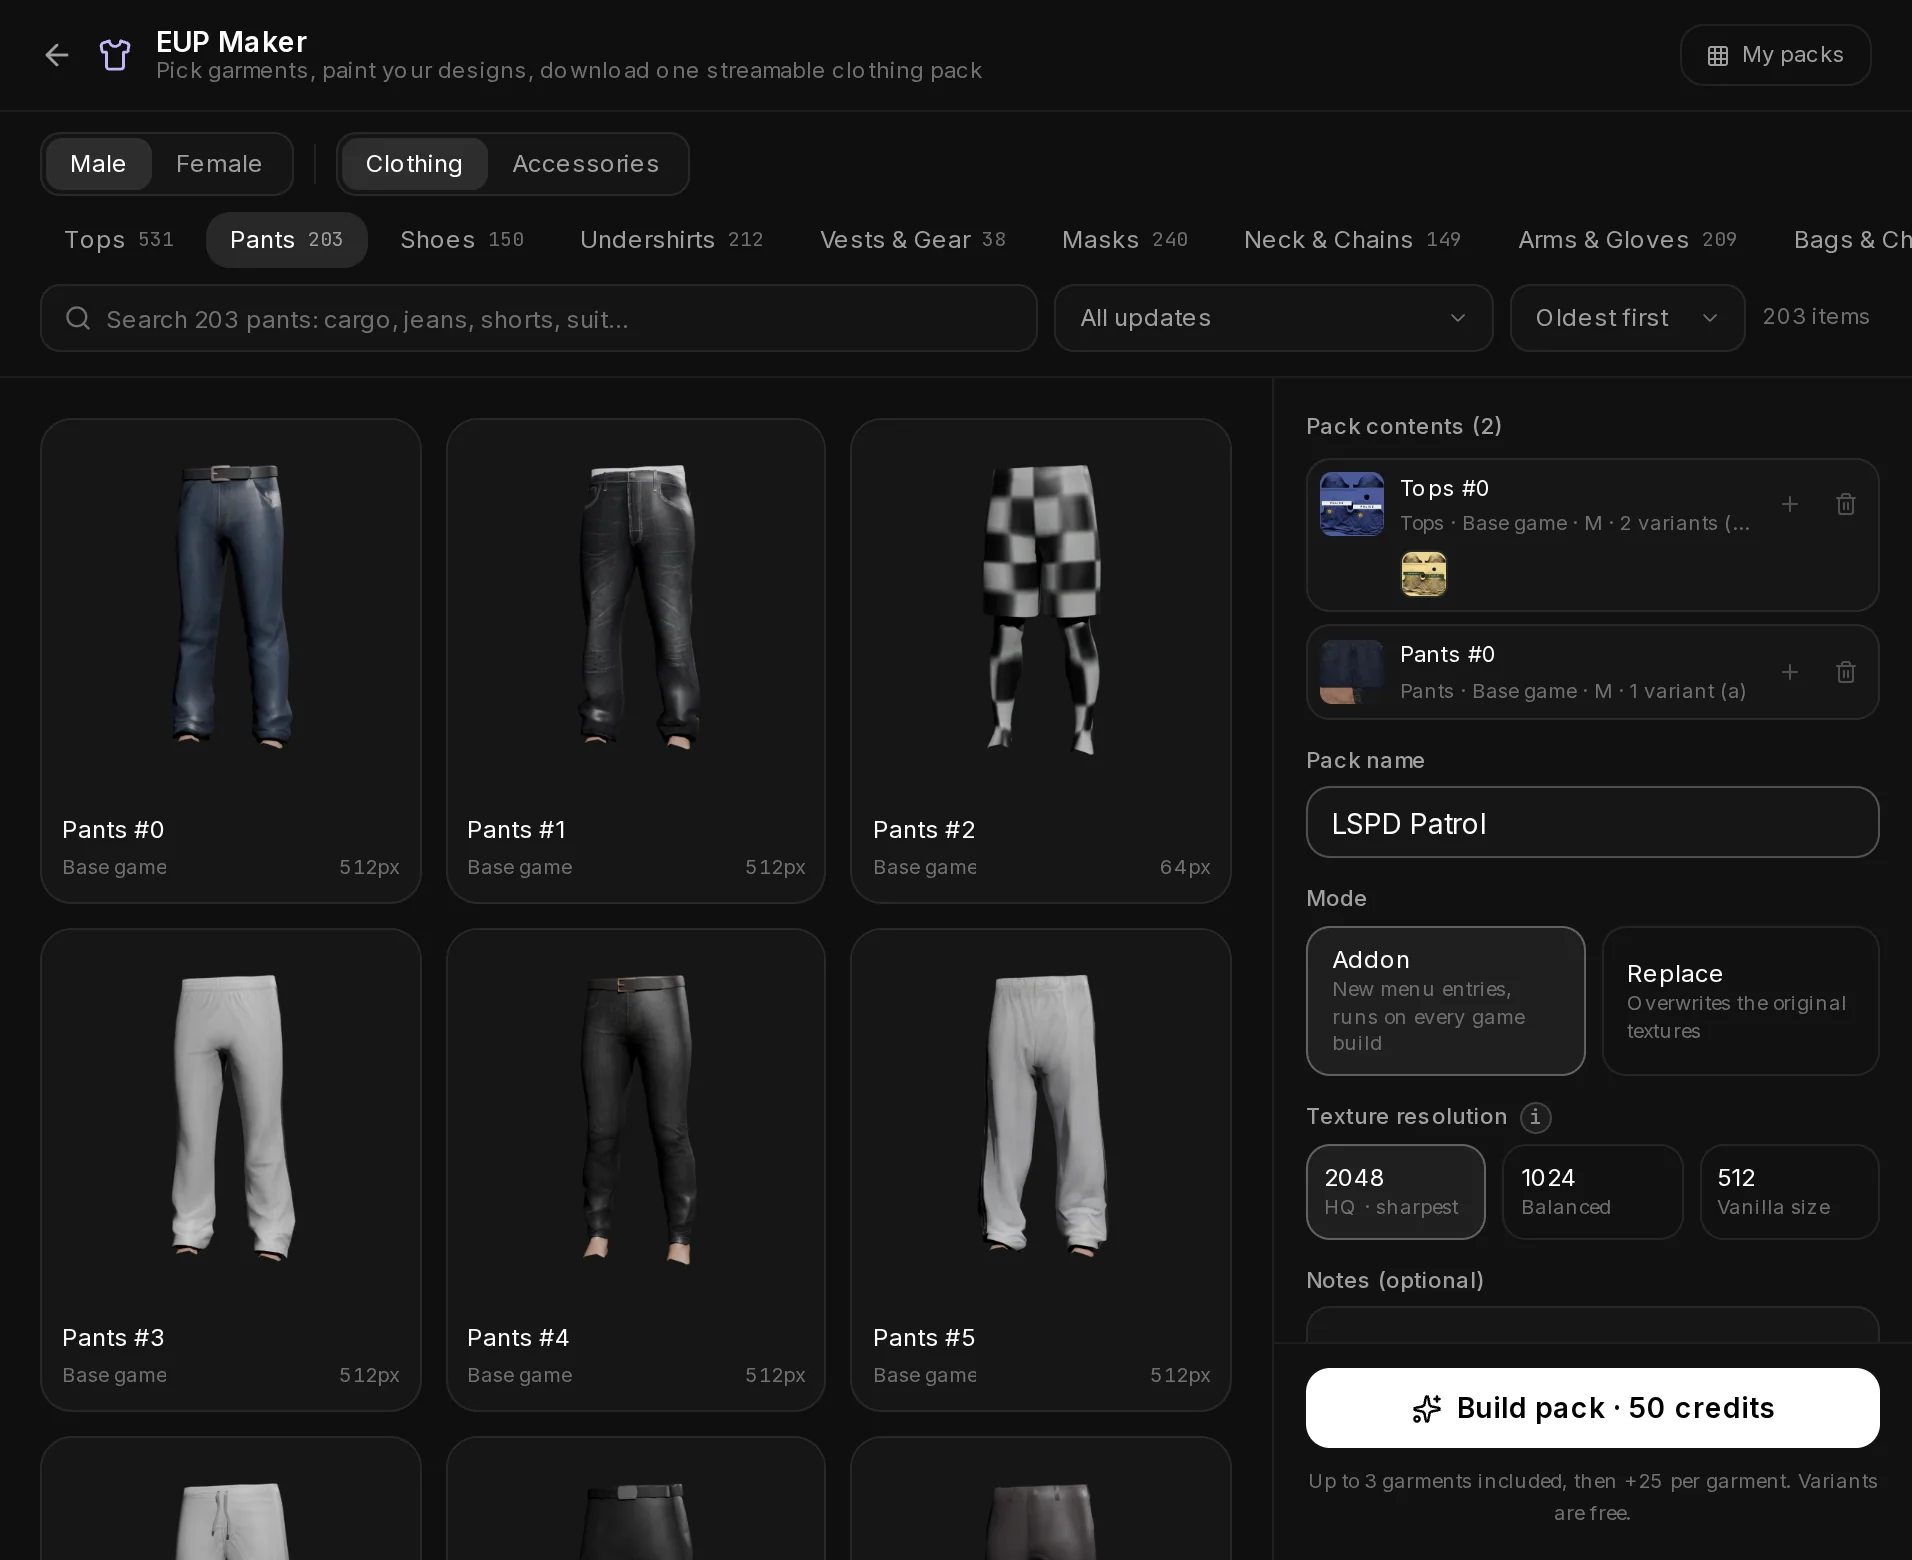Edit the Pack name field LSPD Patrol

pos(1592,822)
